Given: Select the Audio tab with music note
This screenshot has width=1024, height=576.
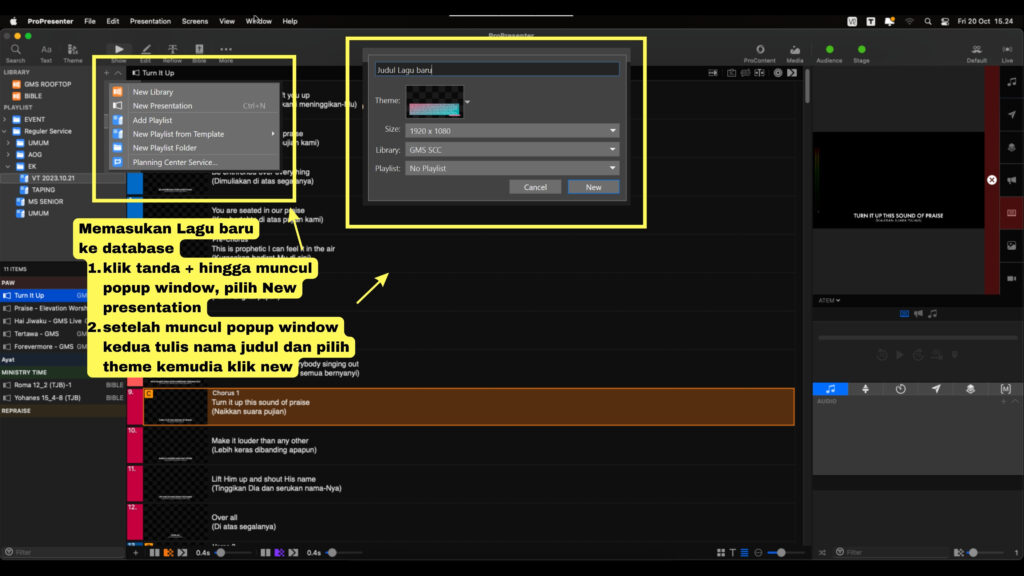Looking at the screenshot, I should coord(830,389).
